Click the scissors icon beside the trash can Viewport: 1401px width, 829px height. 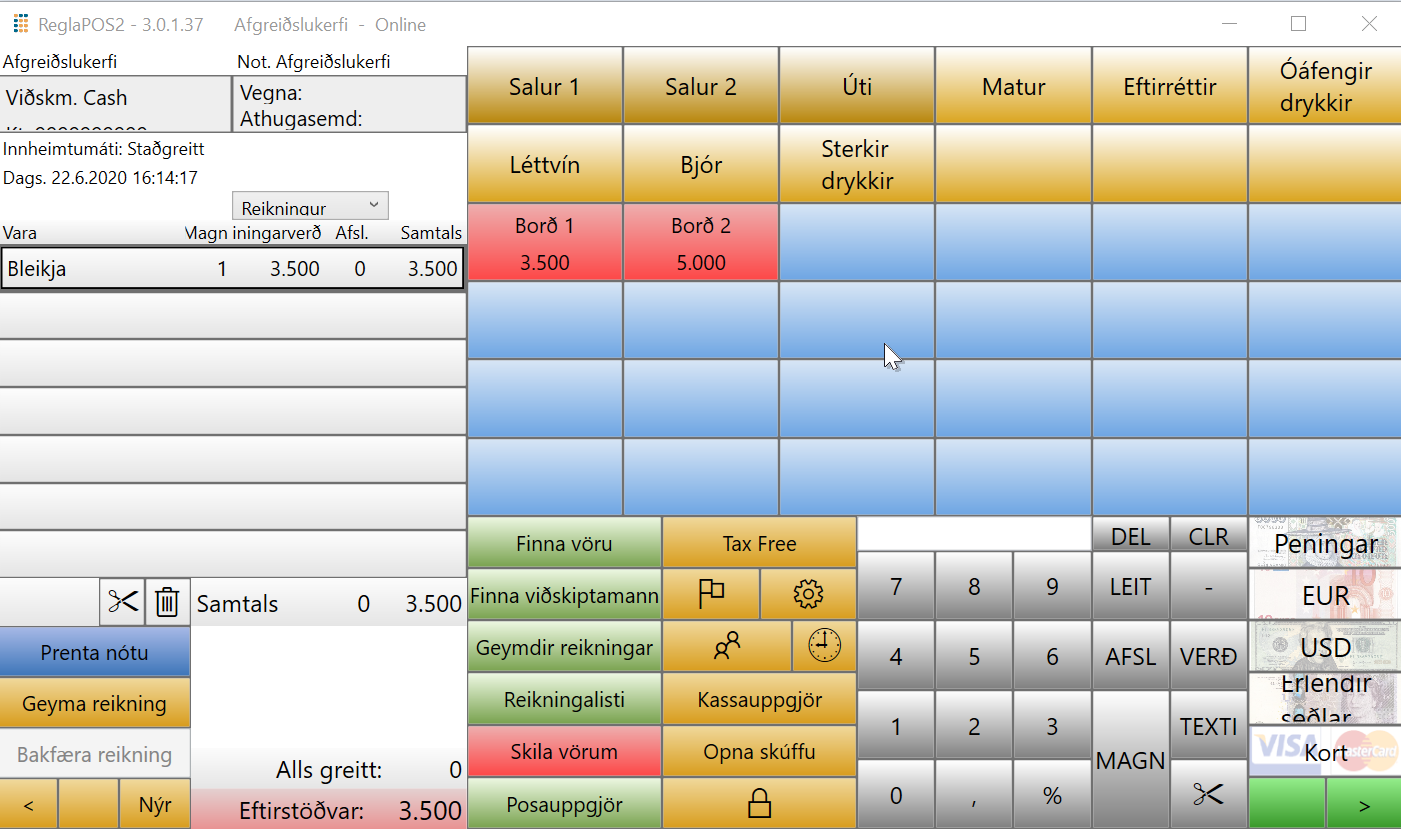[123, 602]
